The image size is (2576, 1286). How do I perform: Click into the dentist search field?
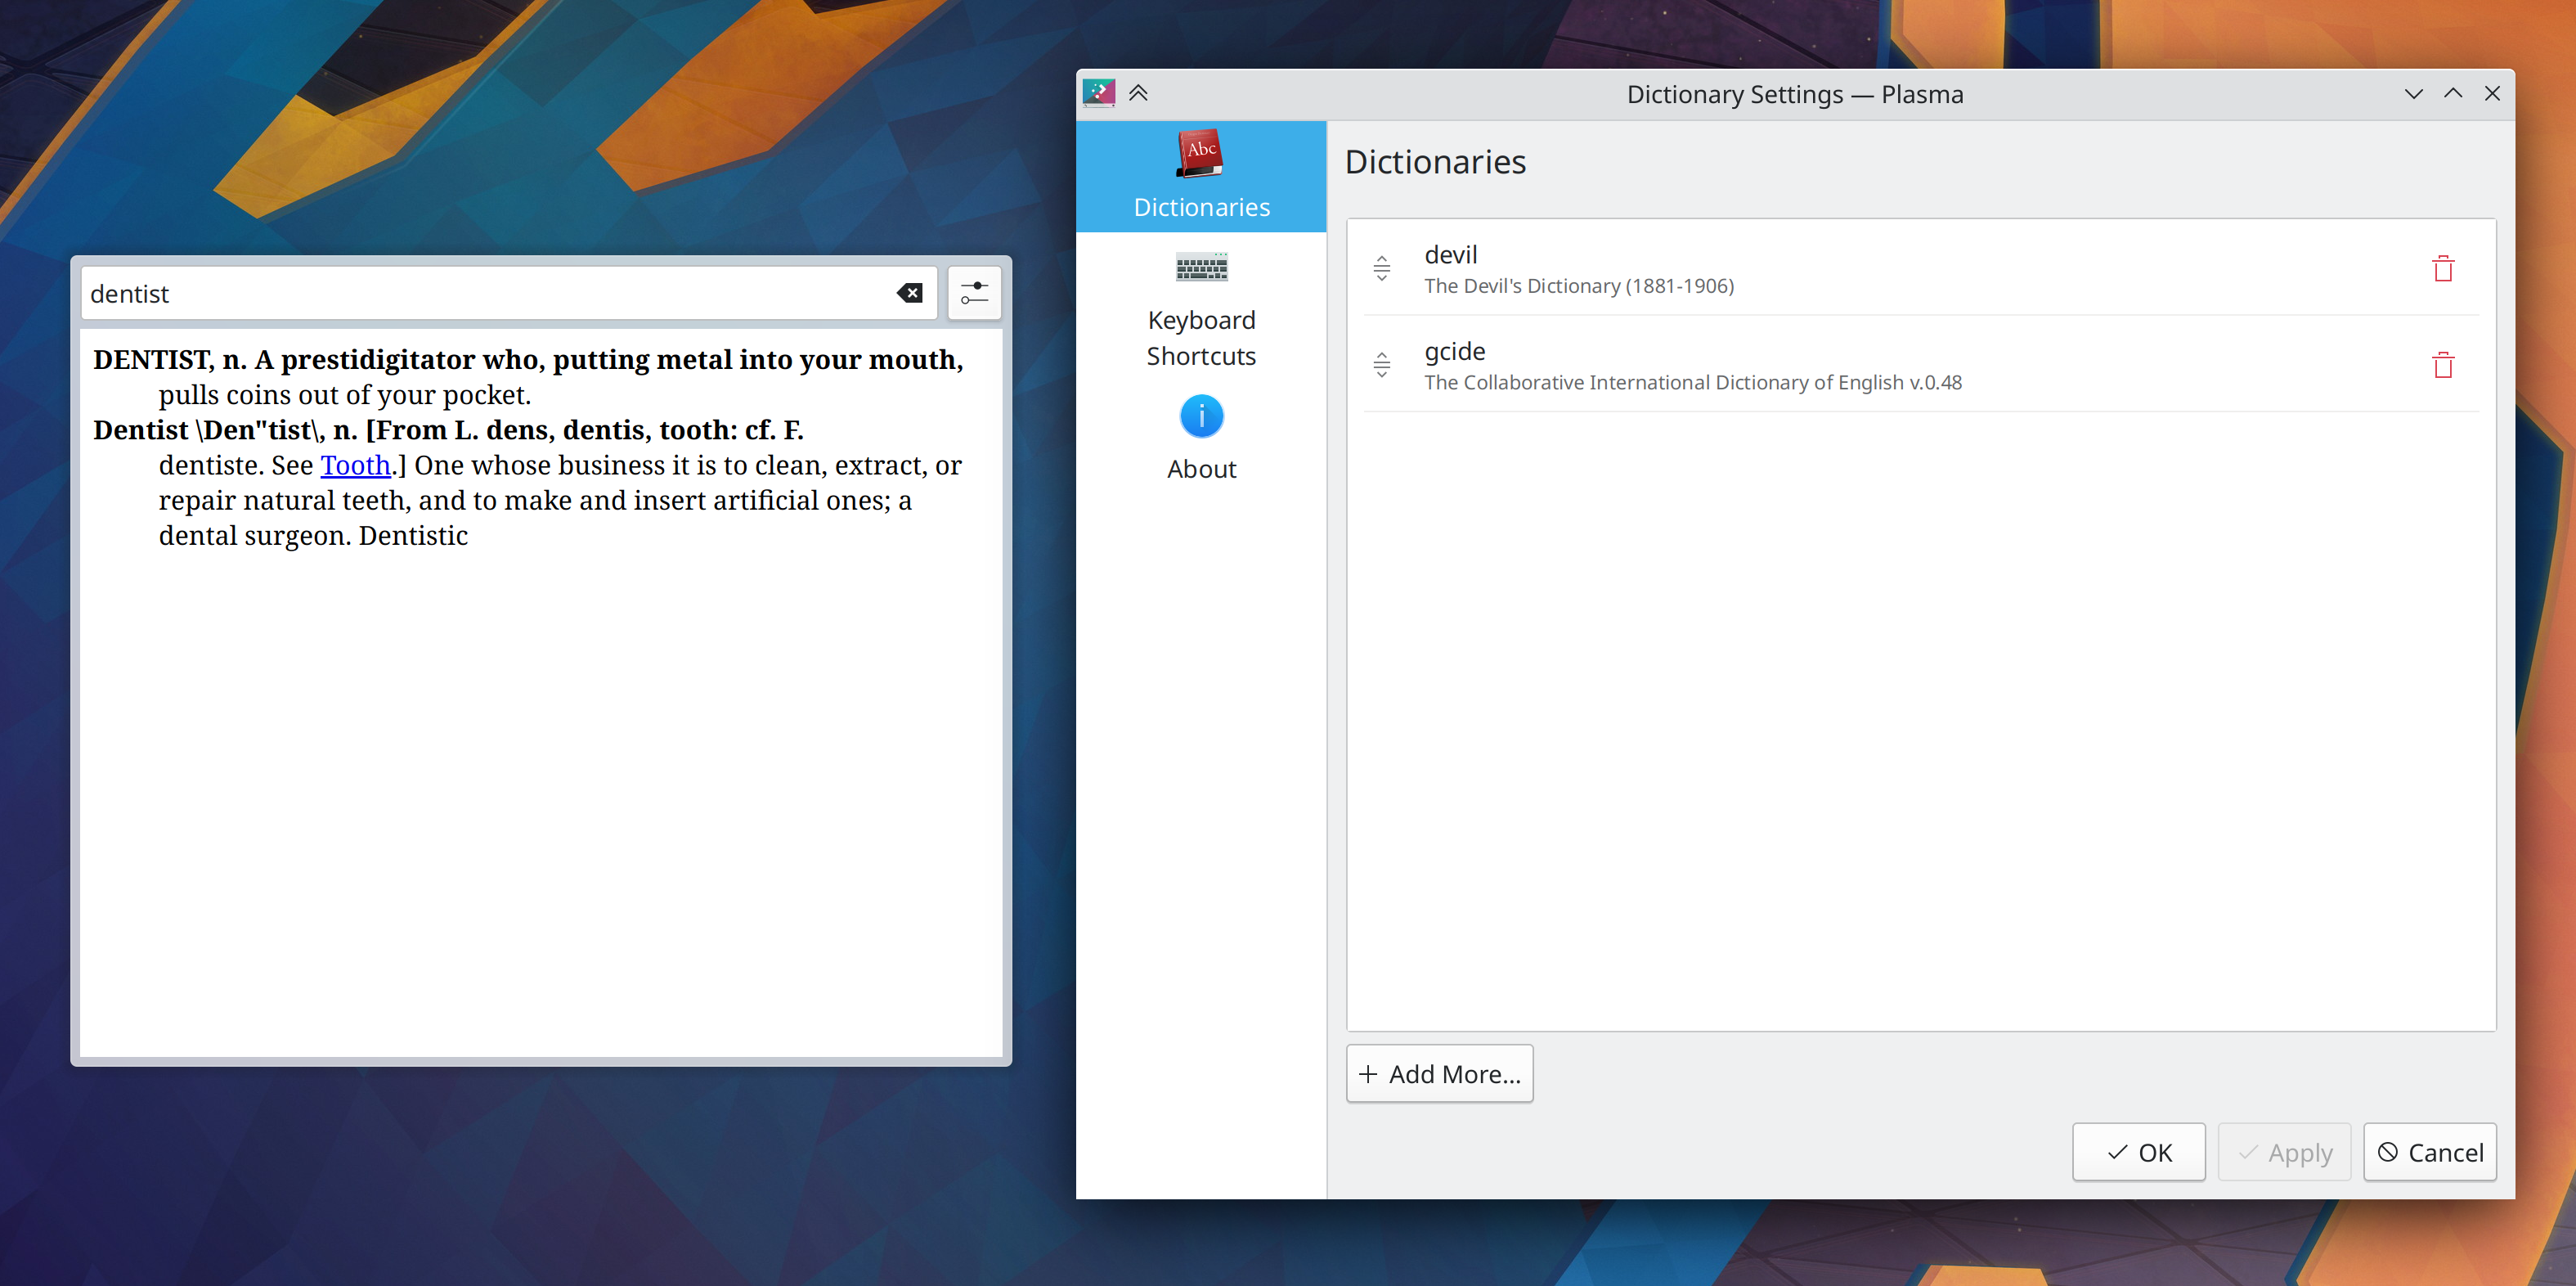pos(480,293)
